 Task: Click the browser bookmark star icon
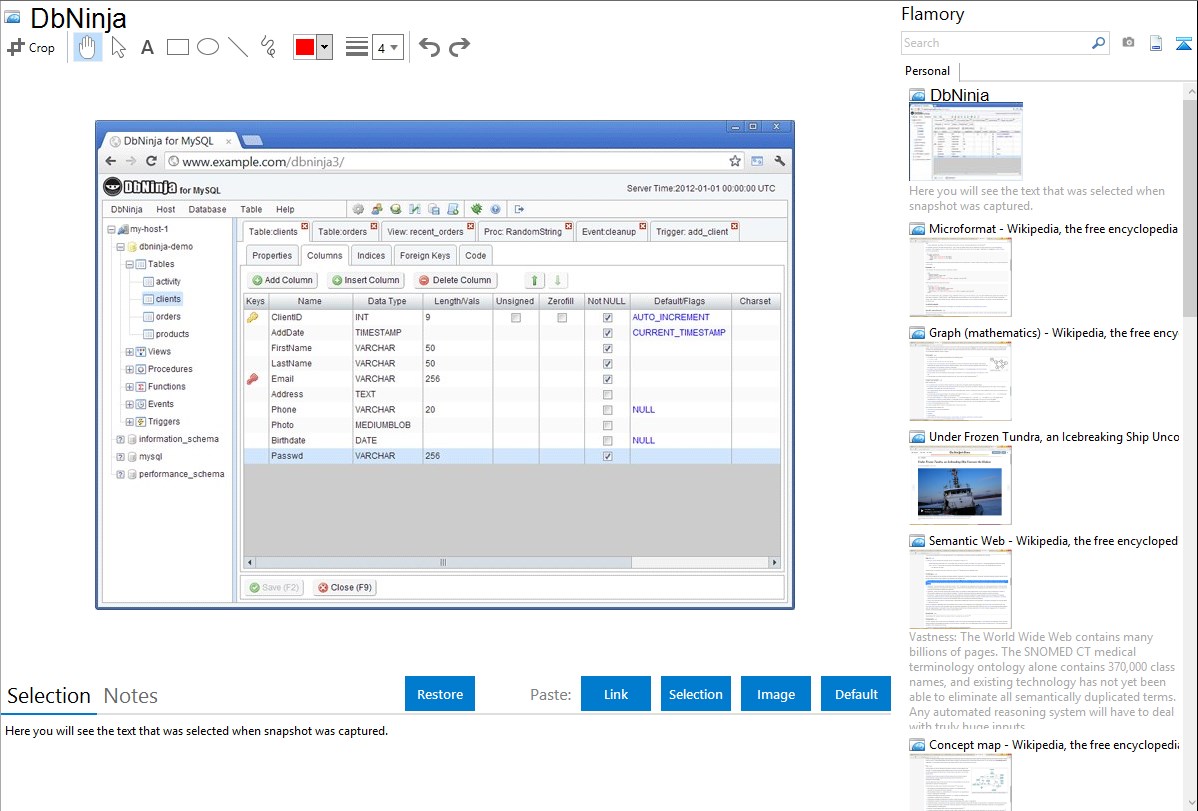point(735,161)
